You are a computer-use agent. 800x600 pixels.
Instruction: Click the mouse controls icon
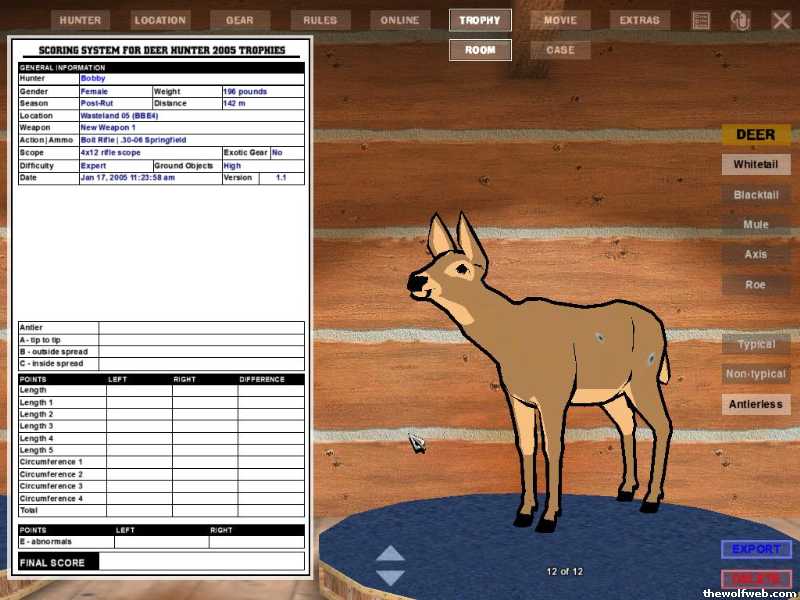click(740, 20)
